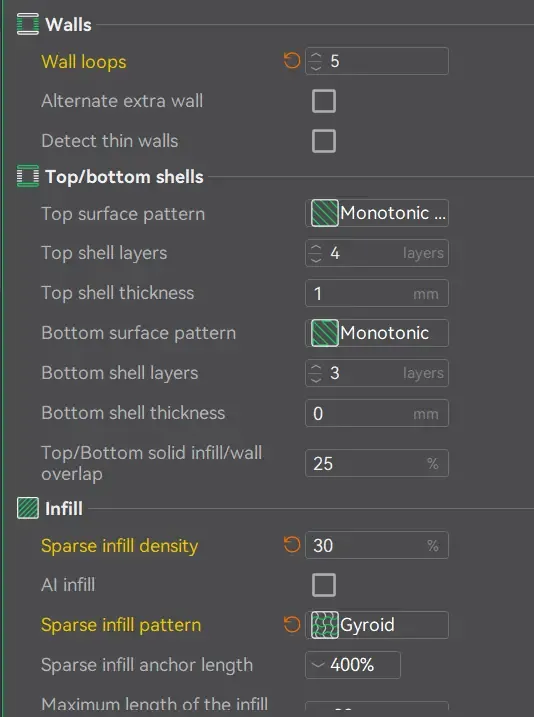Click the Bottom surface Monotonic pattern icon
534x717 pixels.
(x=325, y=333)
